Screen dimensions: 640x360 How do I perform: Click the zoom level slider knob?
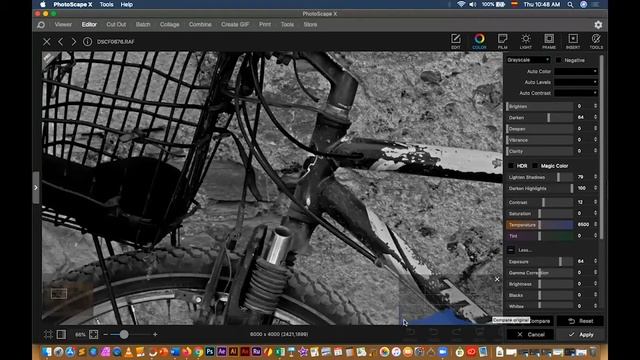[124, 334]
